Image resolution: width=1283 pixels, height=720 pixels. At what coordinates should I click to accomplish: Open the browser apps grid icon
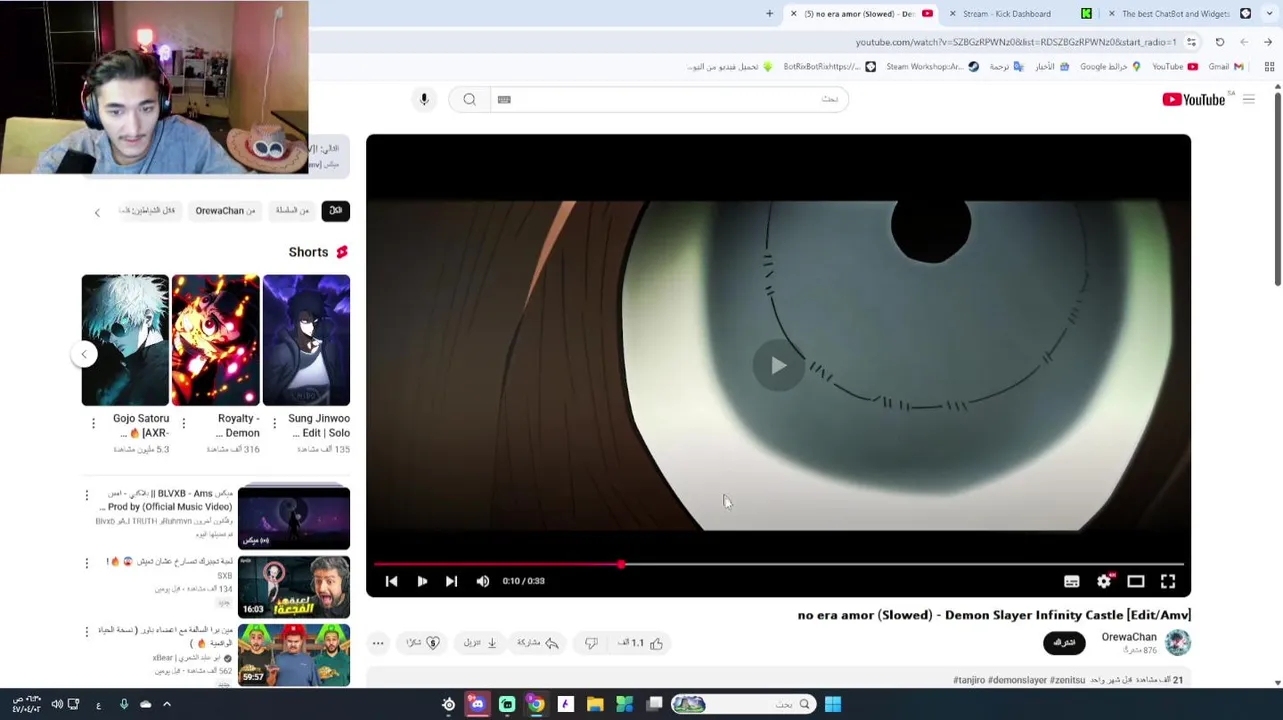tap(1269, 67)
